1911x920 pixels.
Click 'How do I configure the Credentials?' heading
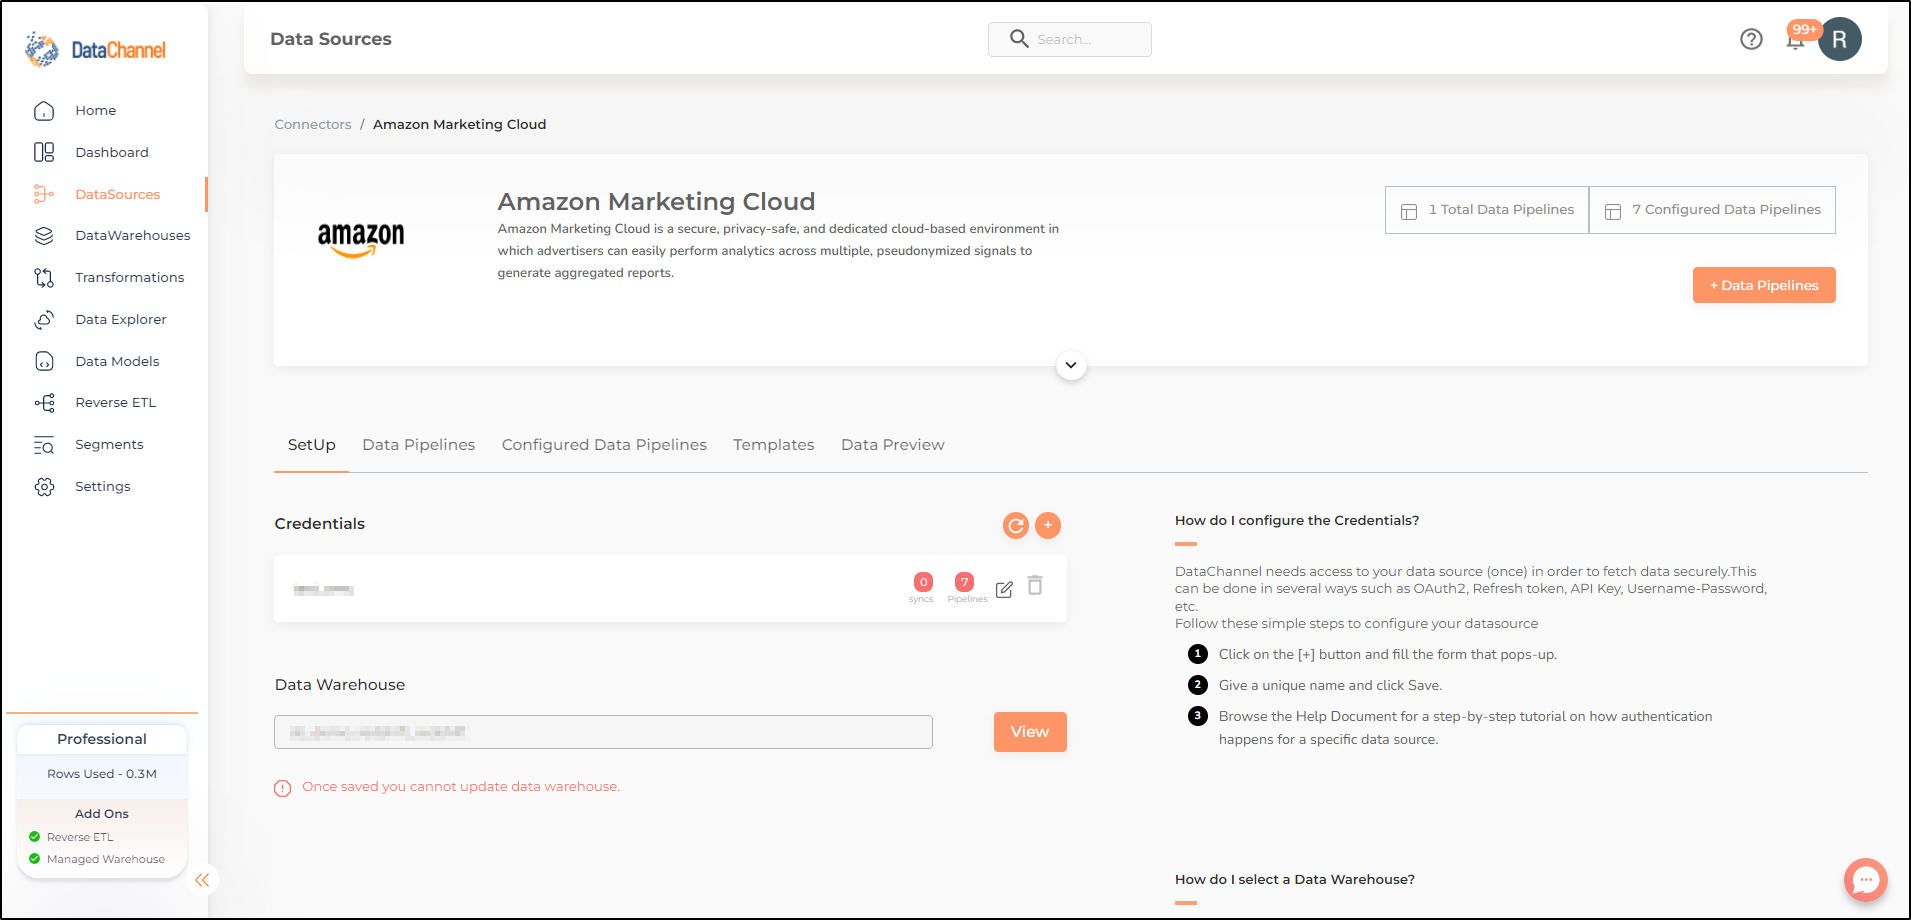1297,521
